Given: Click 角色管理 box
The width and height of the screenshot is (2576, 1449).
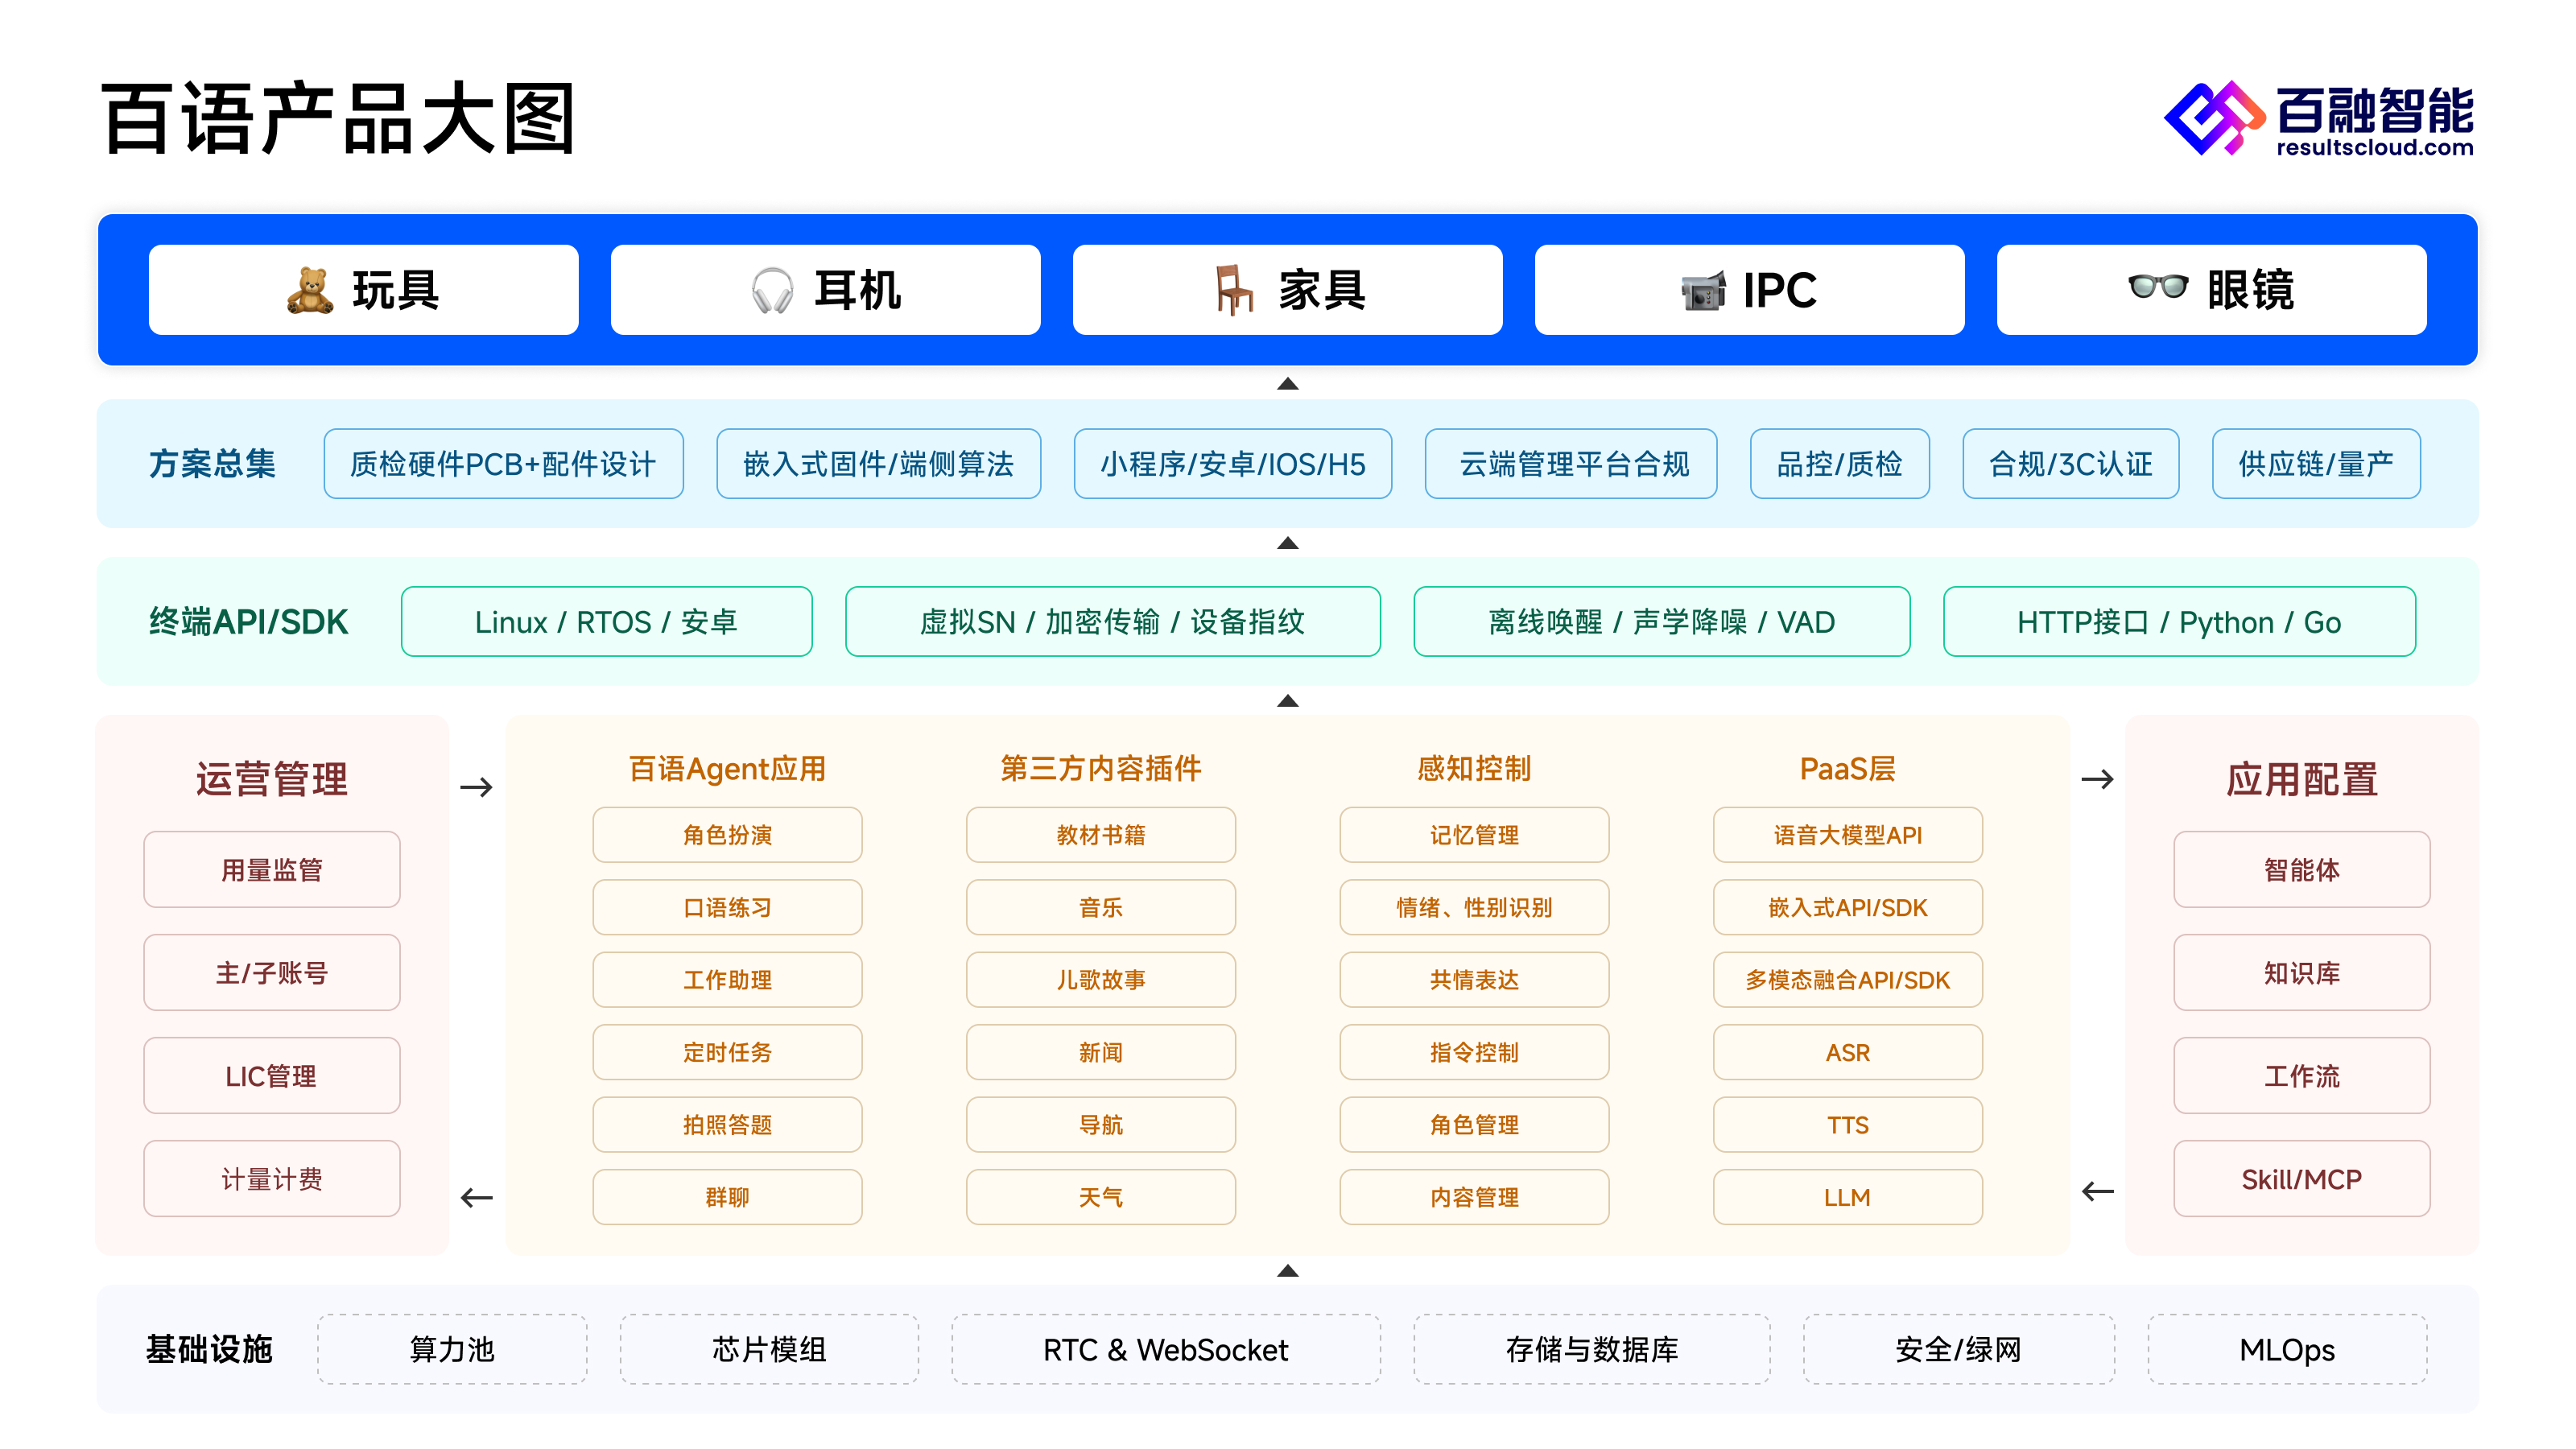Looking at the screenshot, I should pyautogui.click(x=1475, y=1125).
